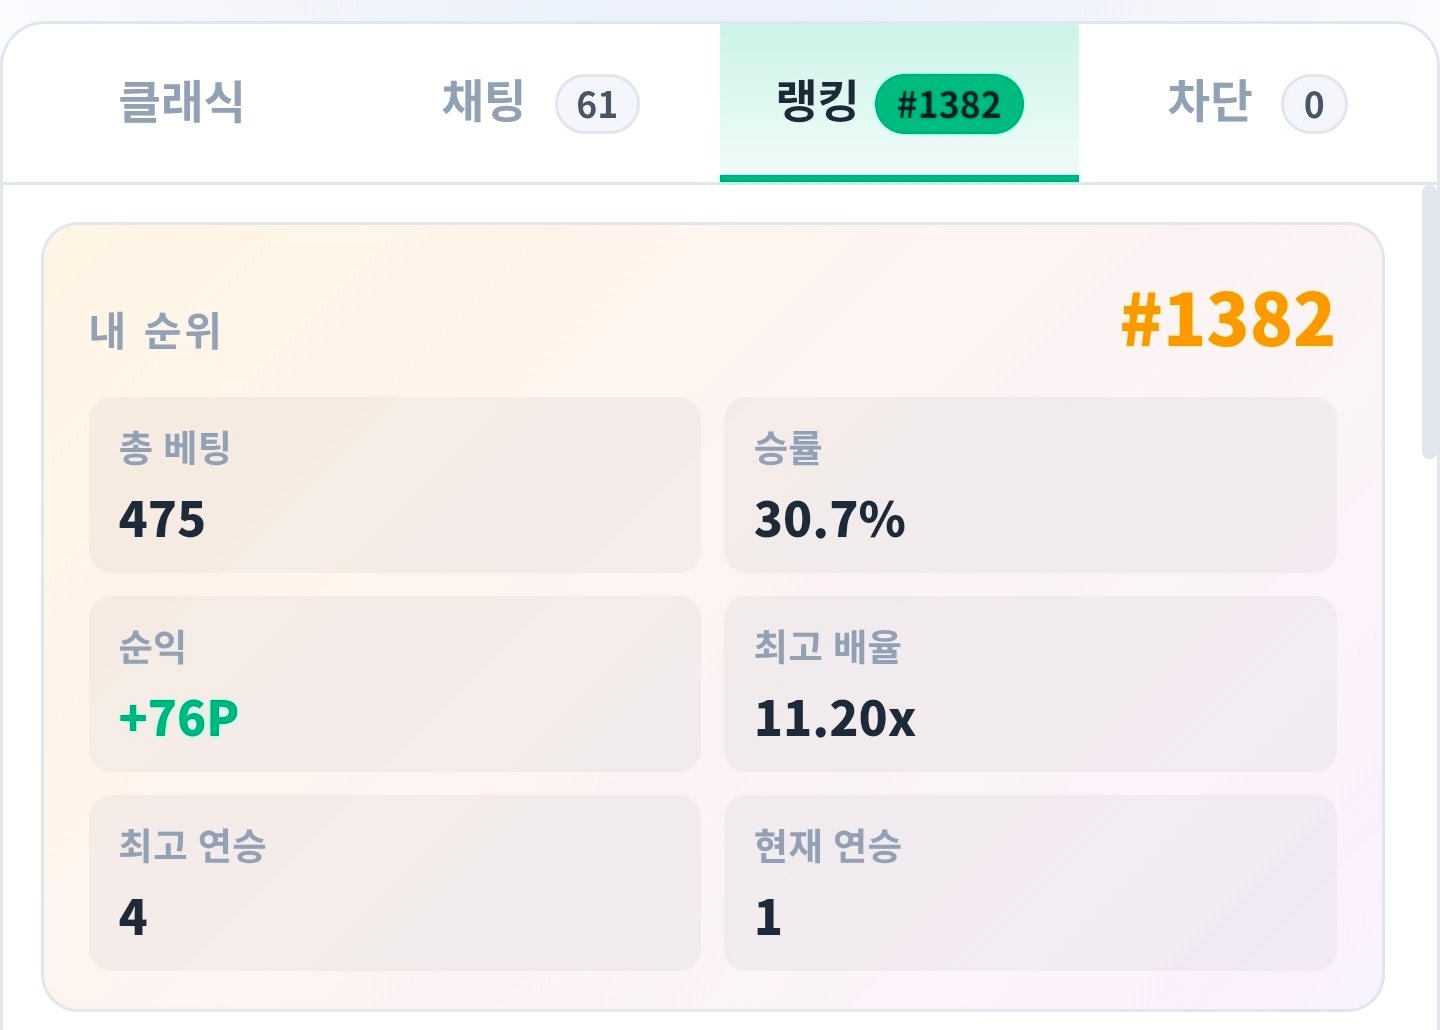Select the 최고 배율 11.20x stat card
Viewport: 1440px width, 1030px height.
coord(1030,684)
